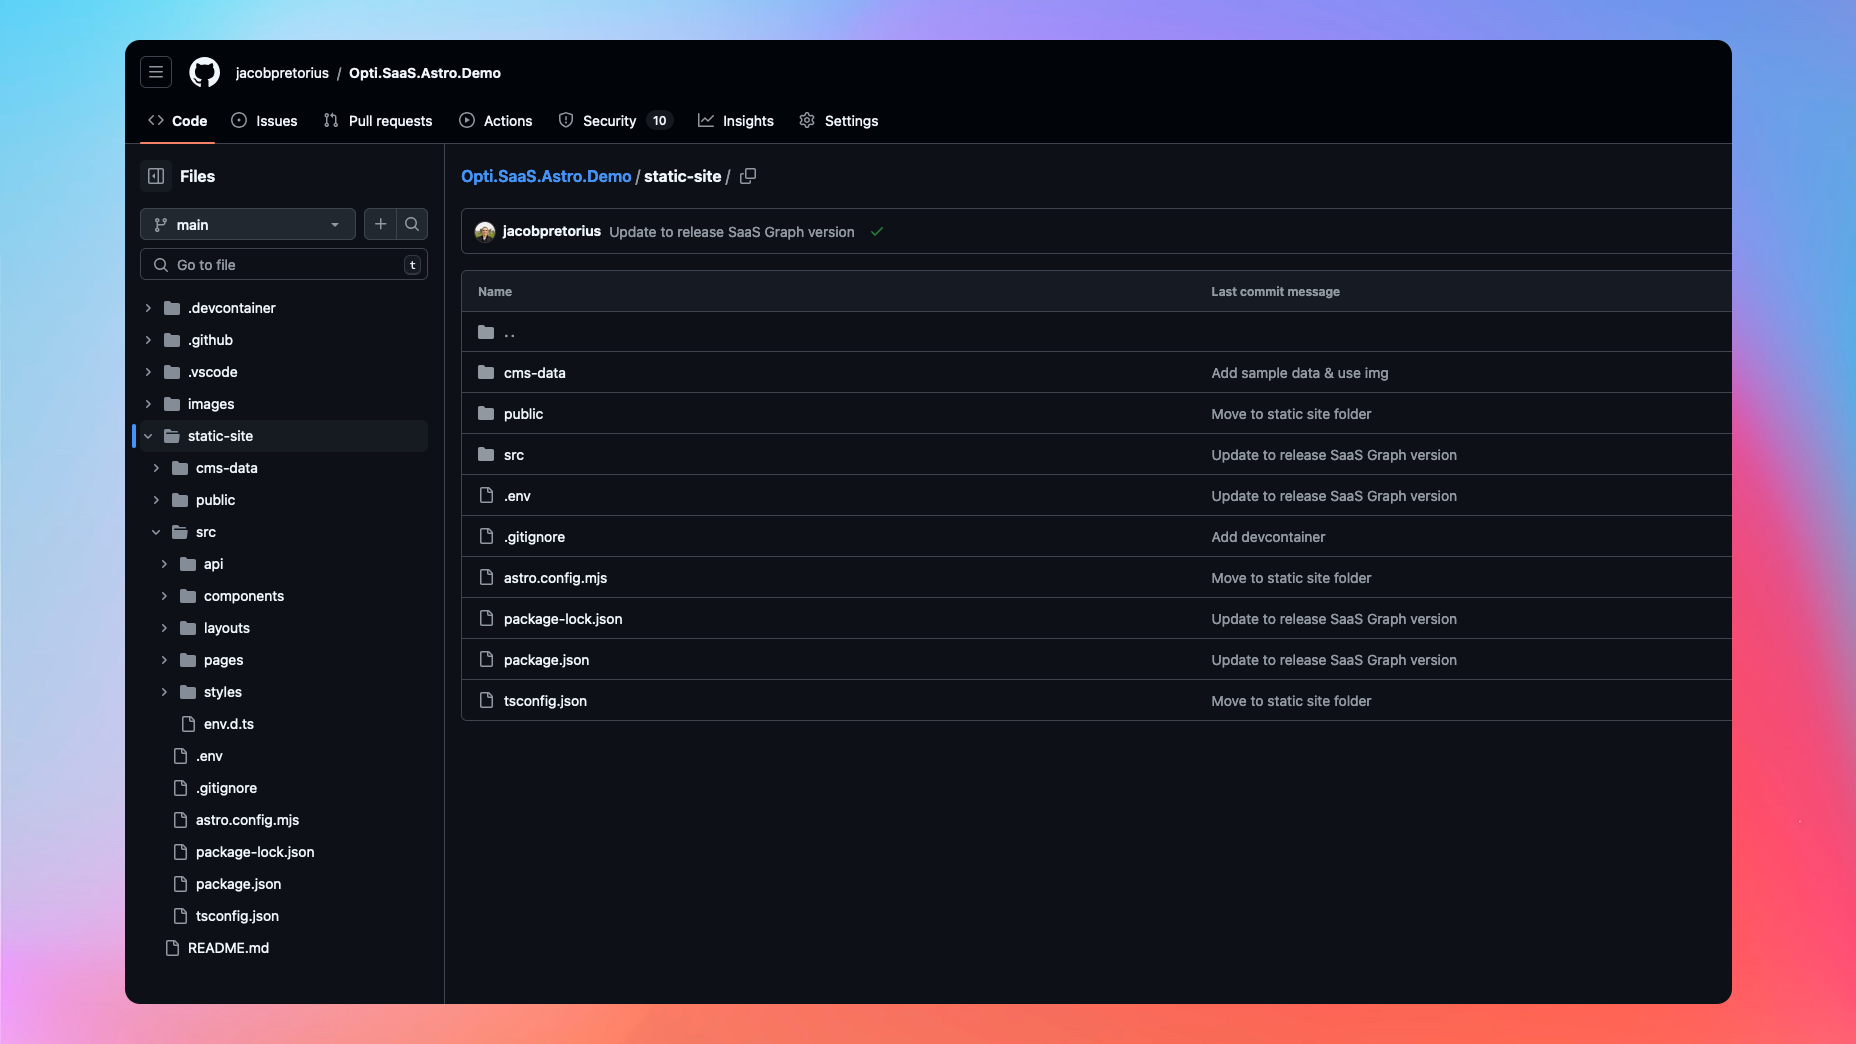Click the Go to file search field

pyautogui.click(x=284, y=264)
